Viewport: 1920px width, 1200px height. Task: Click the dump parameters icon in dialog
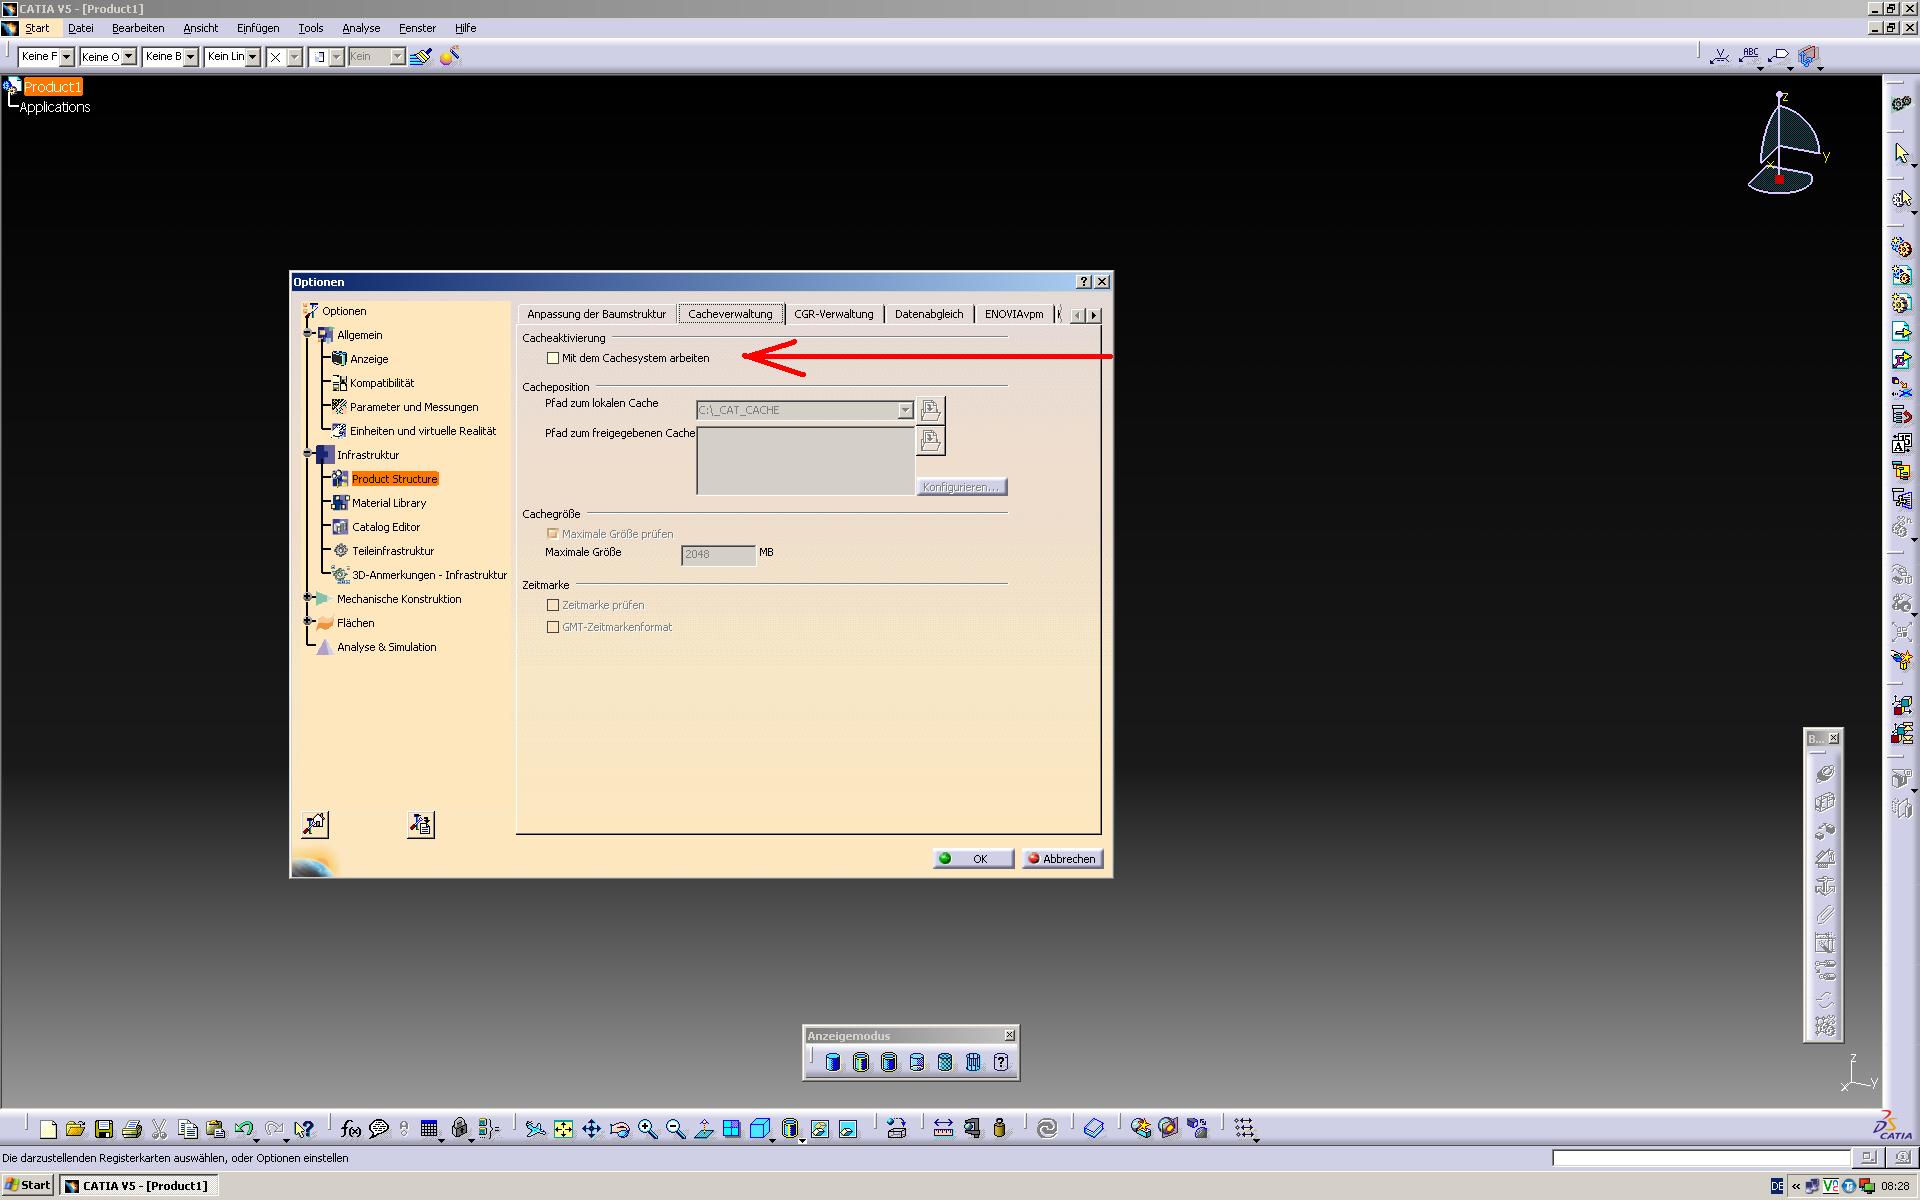(421, 824)
